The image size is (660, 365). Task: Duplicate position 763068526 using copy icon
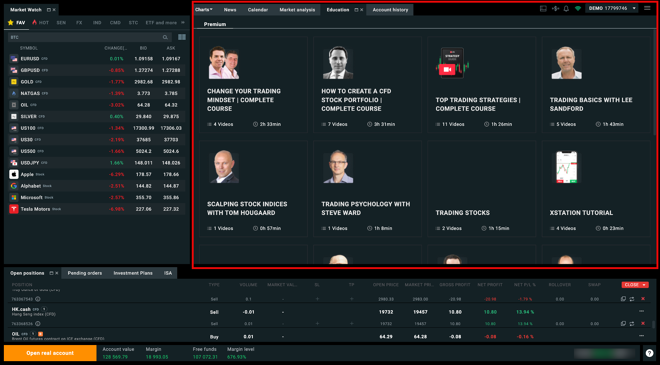pos(623,323)
